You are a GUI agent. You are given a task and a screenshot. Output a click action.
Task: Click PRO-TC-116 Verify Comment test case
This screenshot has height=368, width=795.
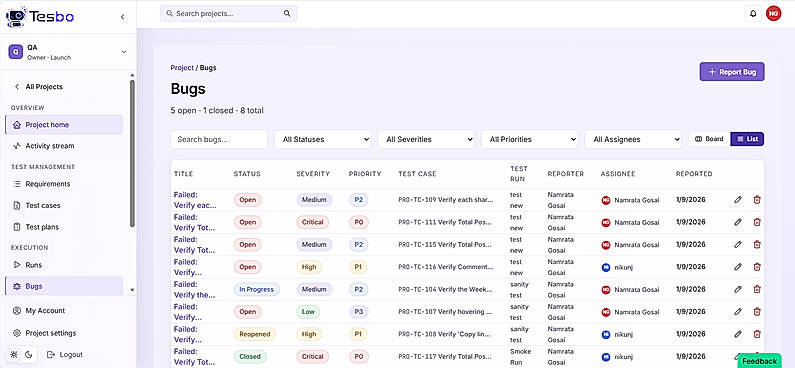[446, 267]
